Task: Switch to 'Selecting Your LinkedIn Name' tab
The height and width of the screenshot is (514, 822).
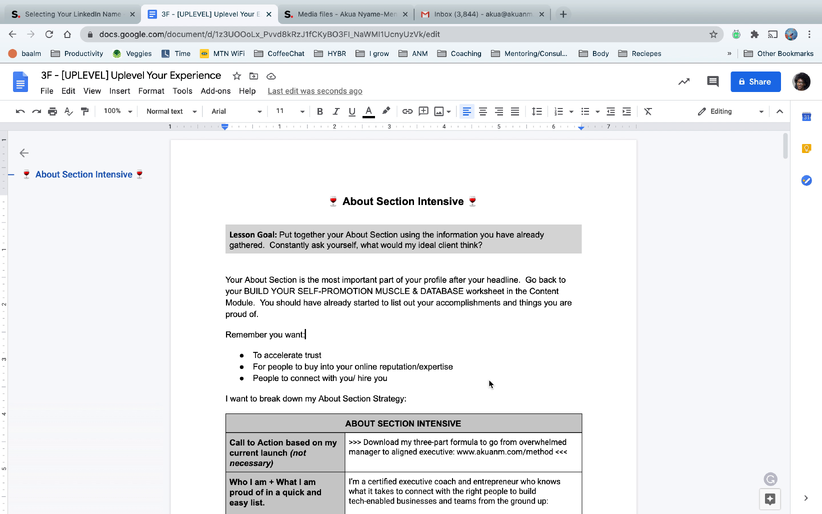Action: pyautogui.click(x=72, y=14)
